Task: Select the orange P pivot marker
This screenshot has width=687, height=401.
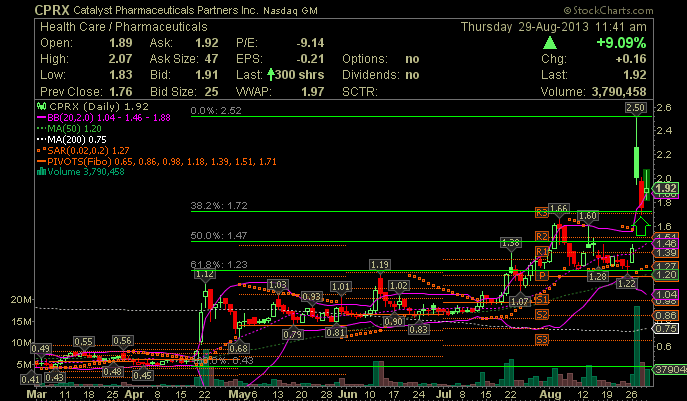Action: point(541,275)
